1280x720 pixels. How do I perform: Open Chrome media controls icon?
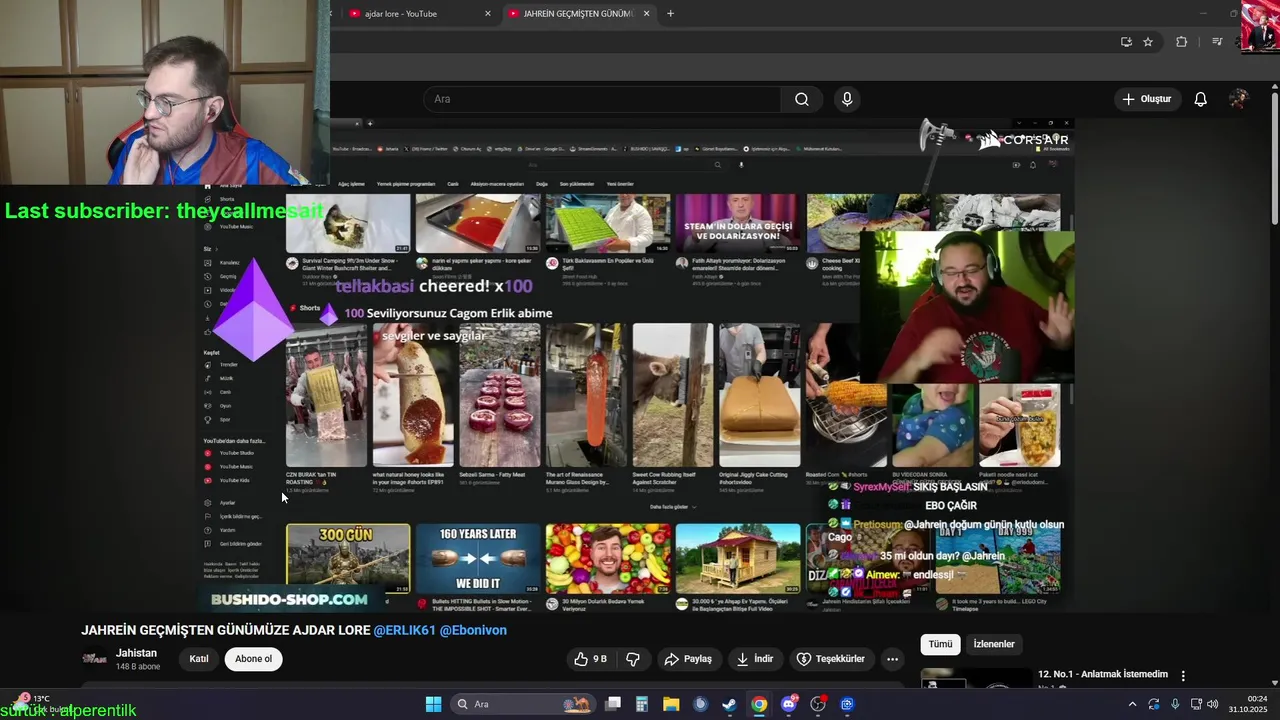1217,42
